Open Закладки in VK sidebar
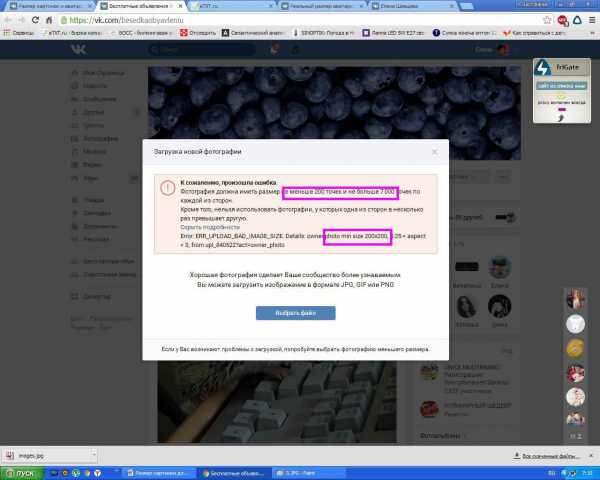600x480 pixels. 91,213
